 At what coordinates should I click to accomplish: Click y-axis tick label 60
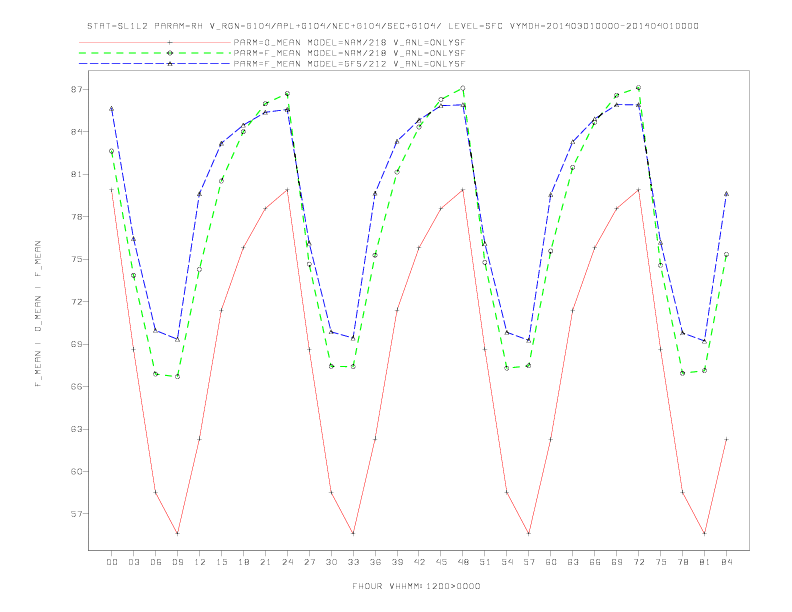[76, 472]
